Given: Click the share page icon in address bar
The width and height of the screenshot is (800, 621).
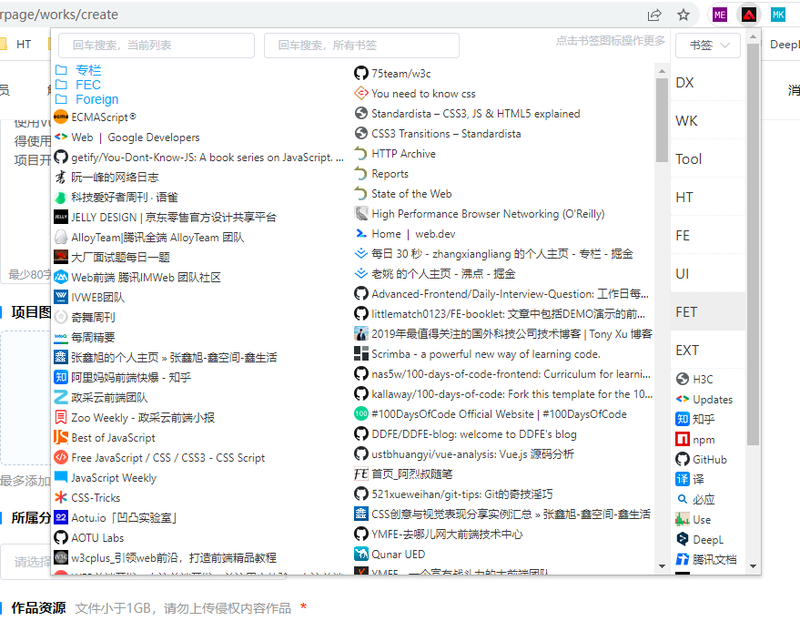Looking at the screenshot, I should click(654, 15).
